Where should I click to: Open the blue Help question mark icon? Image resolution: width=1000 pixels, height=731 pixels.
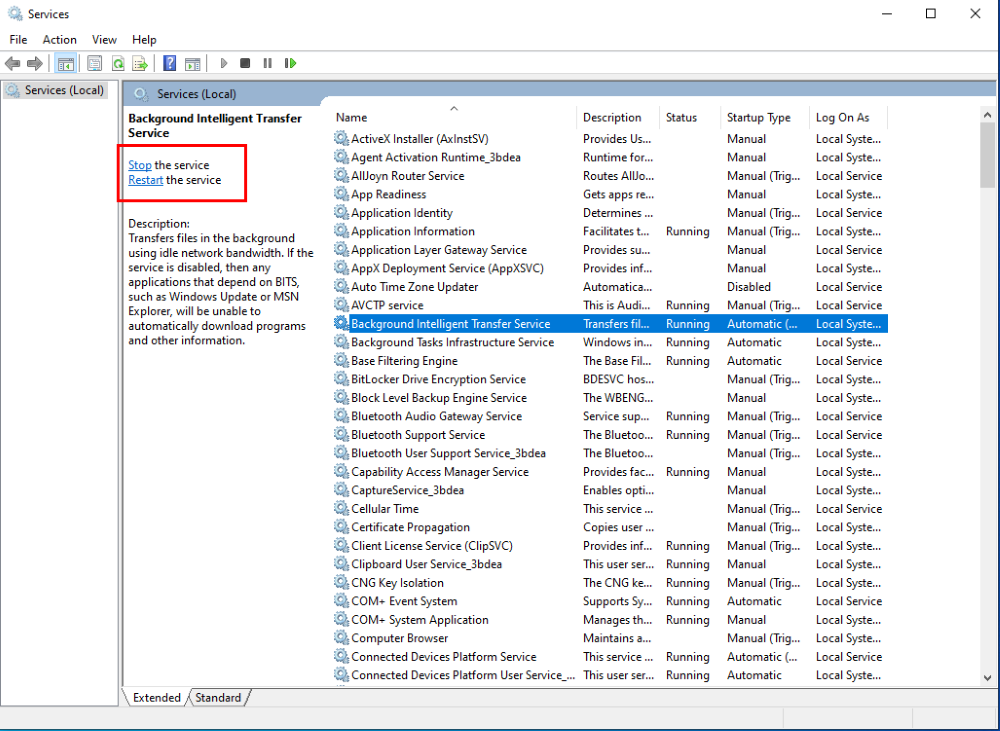170,63
